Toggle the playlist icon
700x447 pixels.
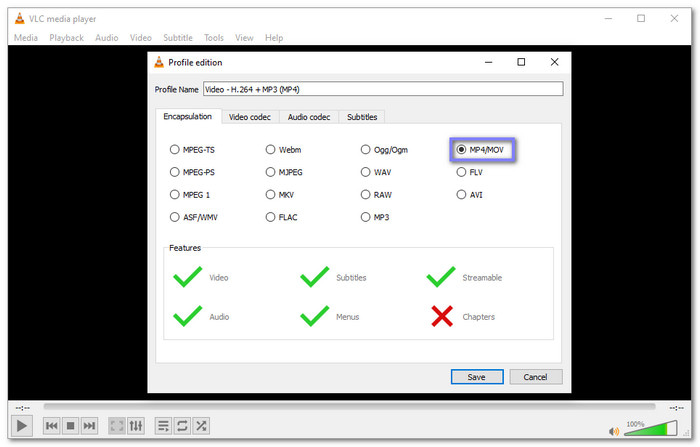[163, 426]
